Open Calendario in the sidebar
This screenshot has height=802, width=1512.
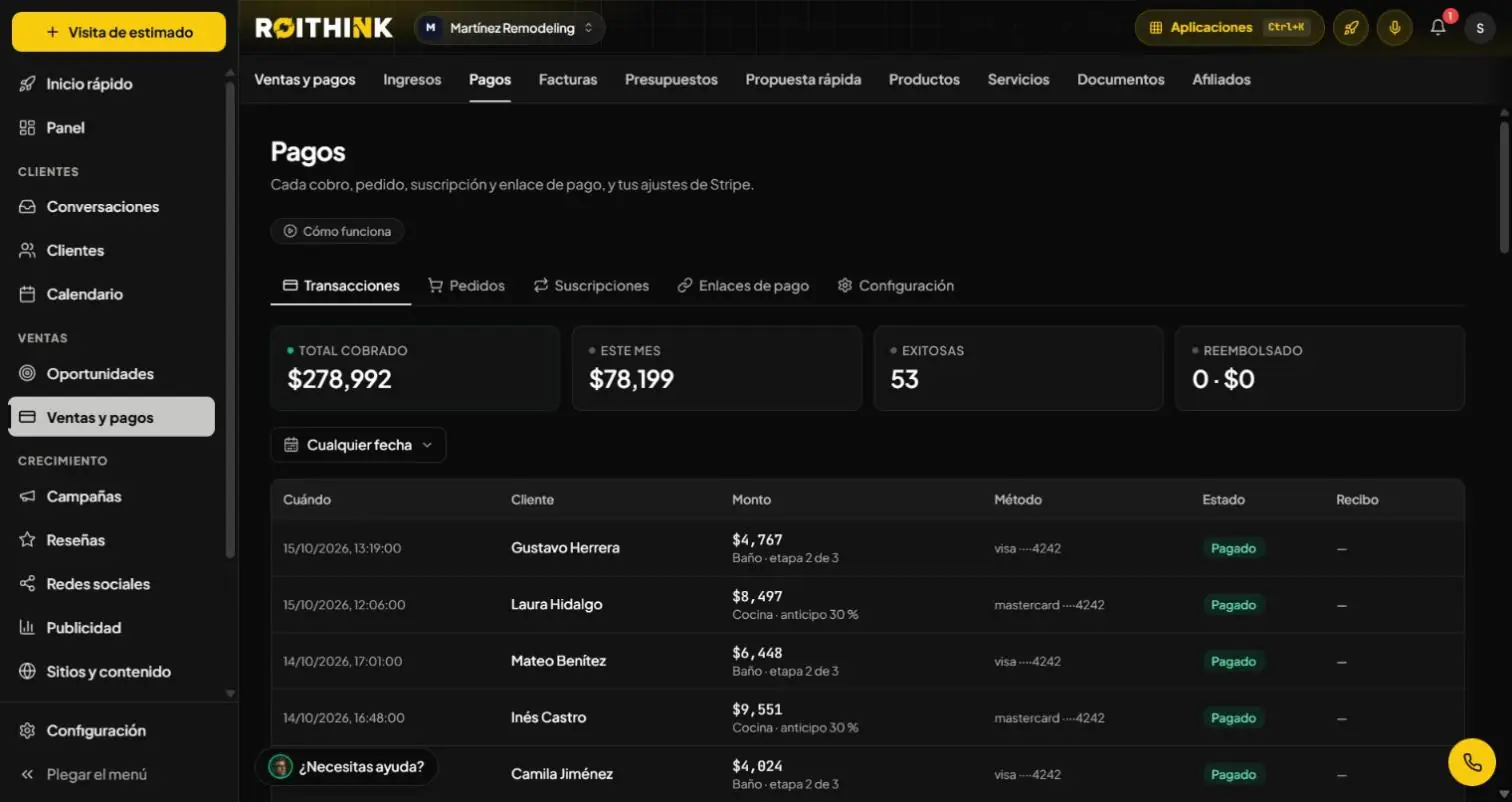click(x=111, y=295)
